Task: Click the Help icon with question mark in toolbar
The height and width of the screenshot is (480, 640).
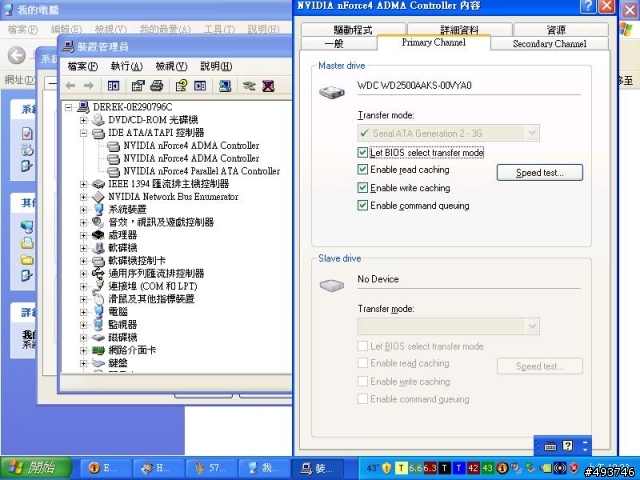Action: click(x=181, y=86)
